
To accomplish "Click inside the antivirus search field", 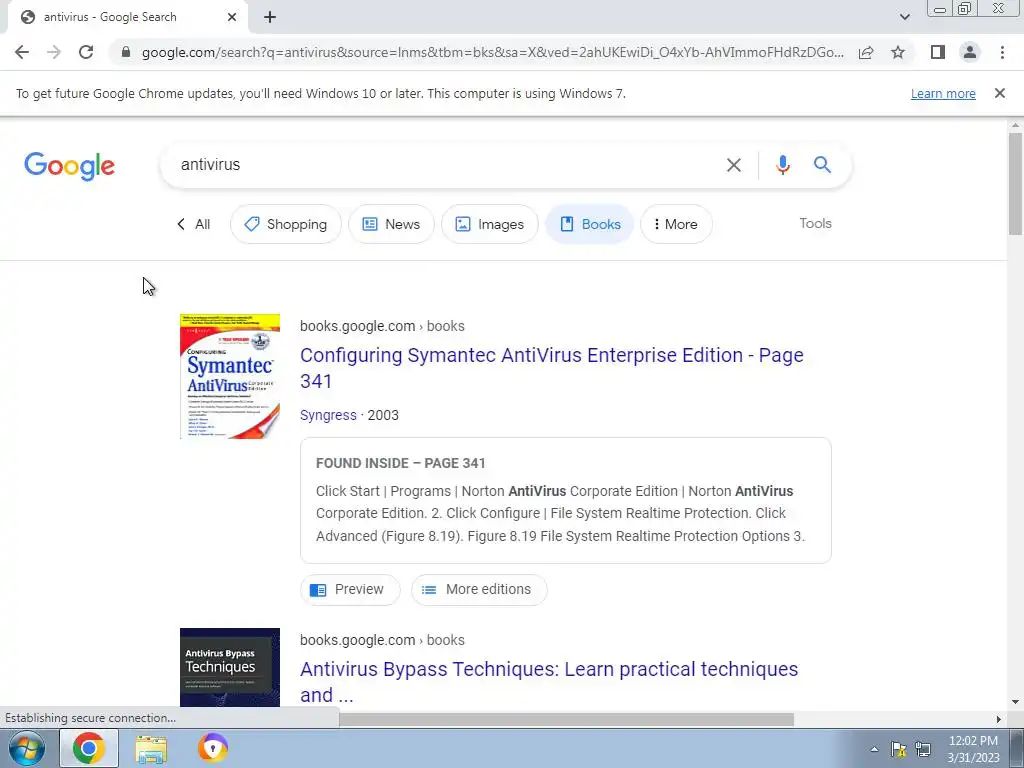I will tap(444, 165).
